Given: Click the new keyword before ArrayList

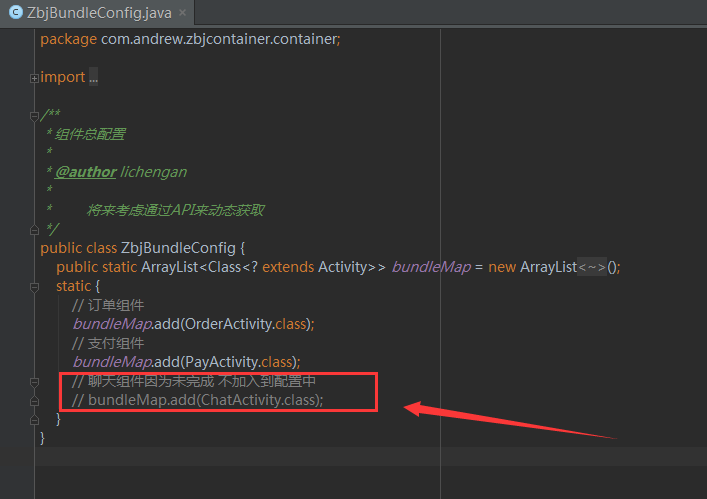Looking at the screenshot, I should pyautogui.click(x=502, y=267).
